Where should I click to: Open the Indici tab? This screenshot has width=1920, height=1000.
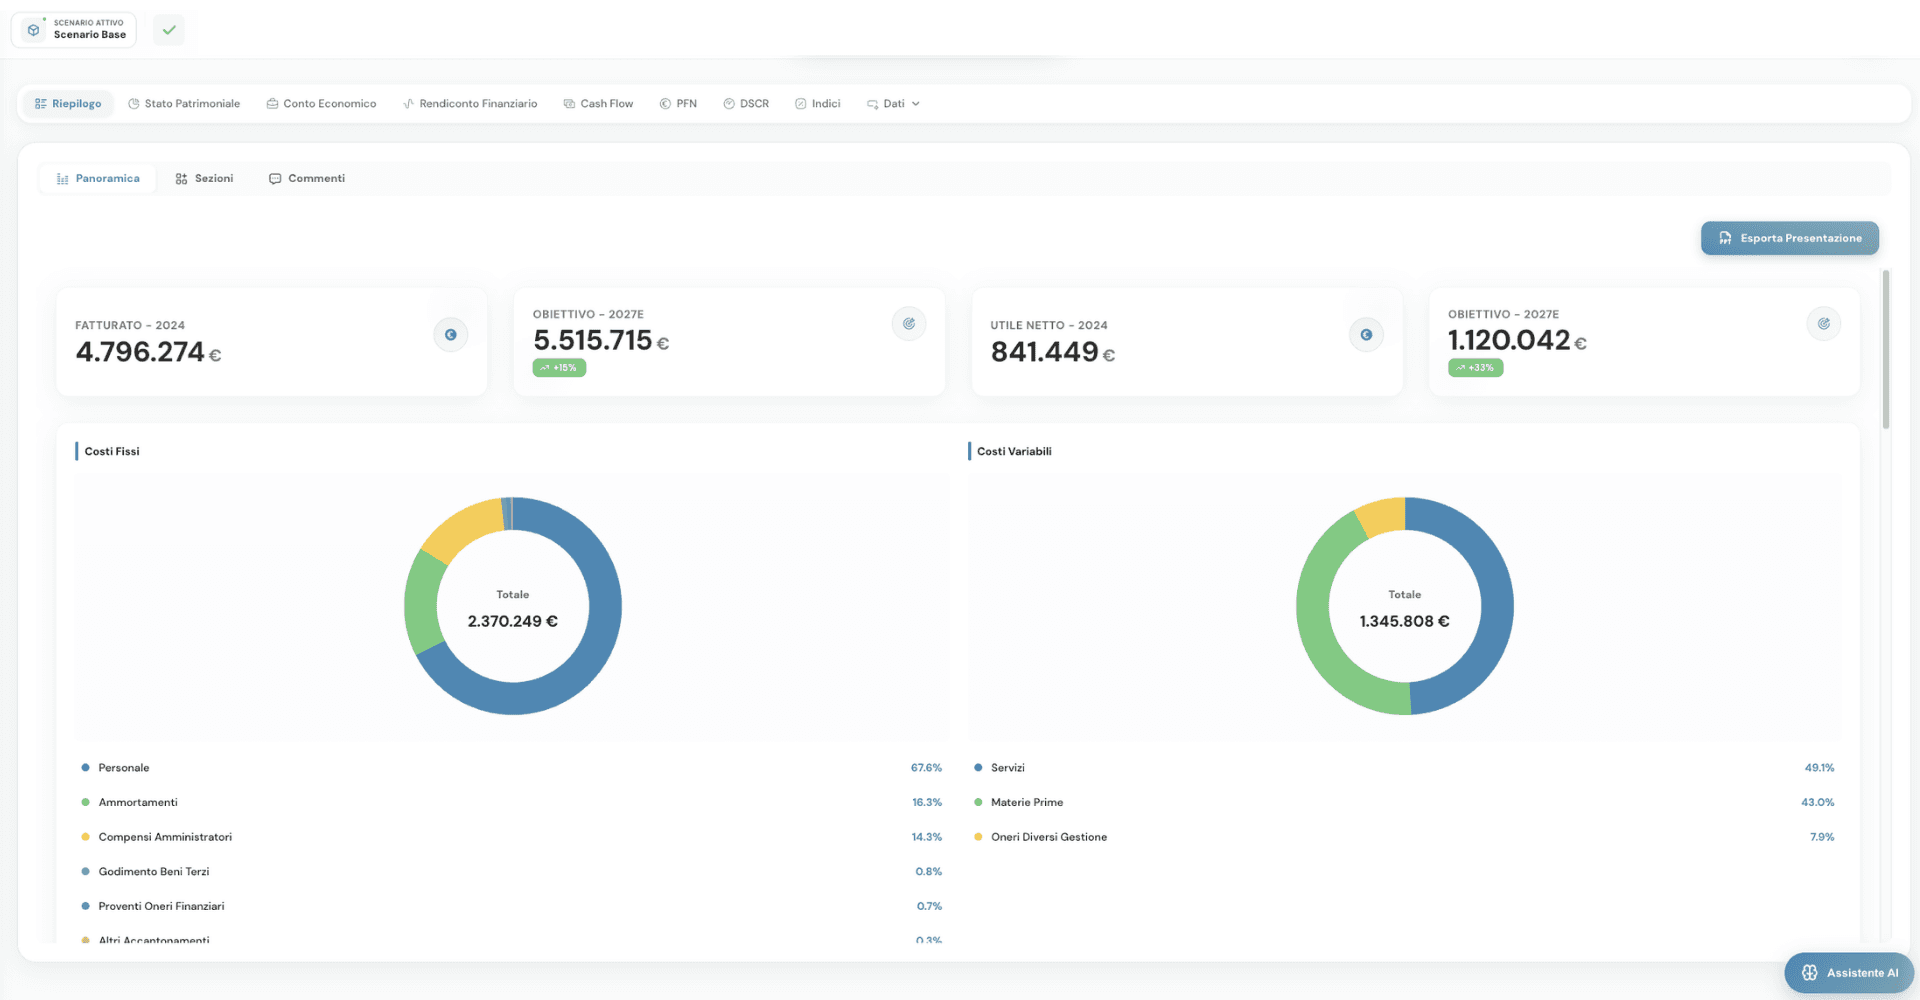point(818,104)
